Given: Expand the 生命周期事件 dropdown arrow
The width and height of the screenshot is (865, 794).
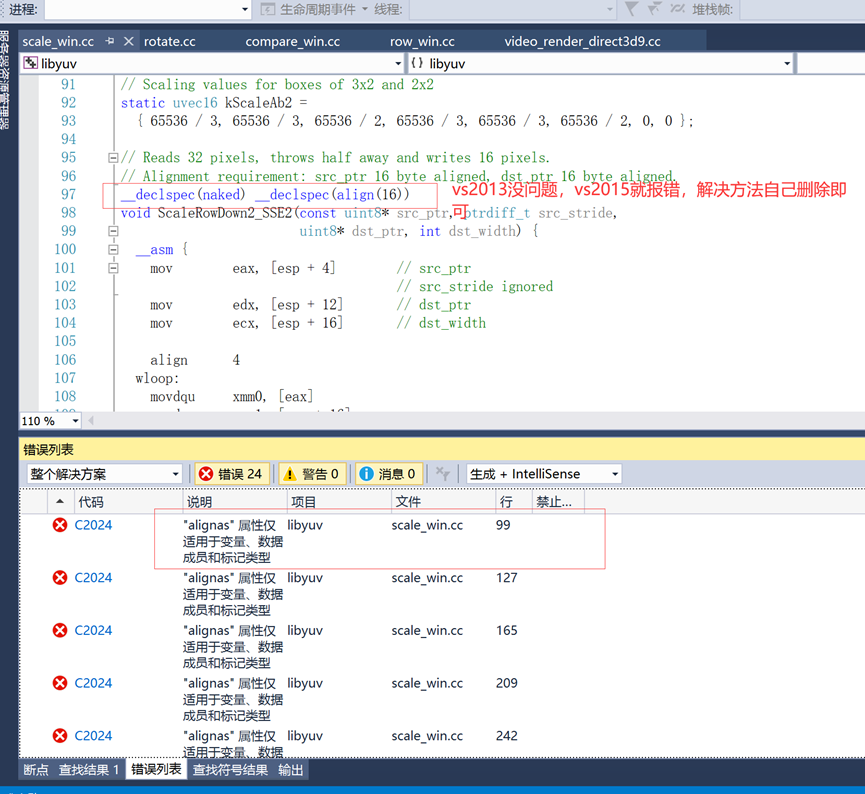Looking at the screenshot, I should click(x=365, y=9).
